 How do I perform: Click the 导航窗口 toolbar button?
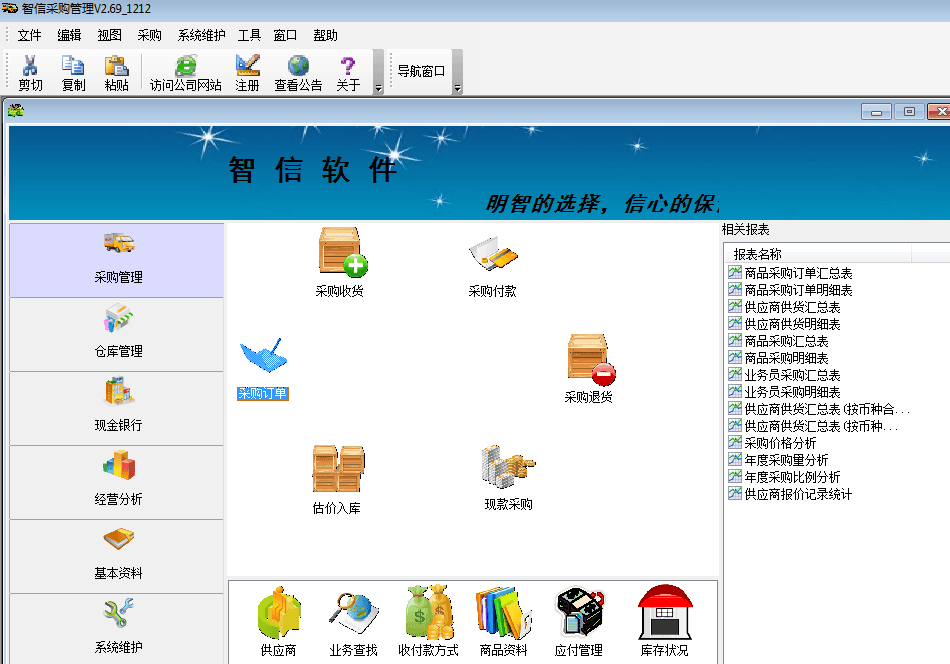coord(421,71)
